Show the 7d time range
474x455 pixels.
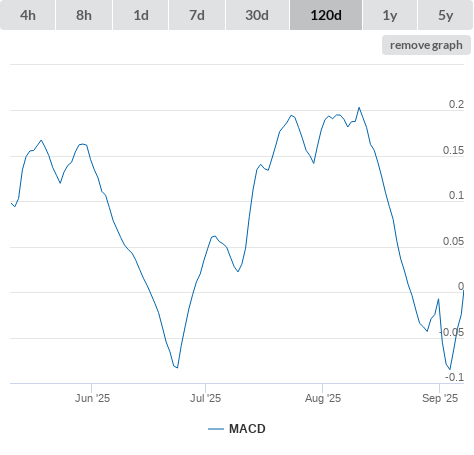pos(197,15)
